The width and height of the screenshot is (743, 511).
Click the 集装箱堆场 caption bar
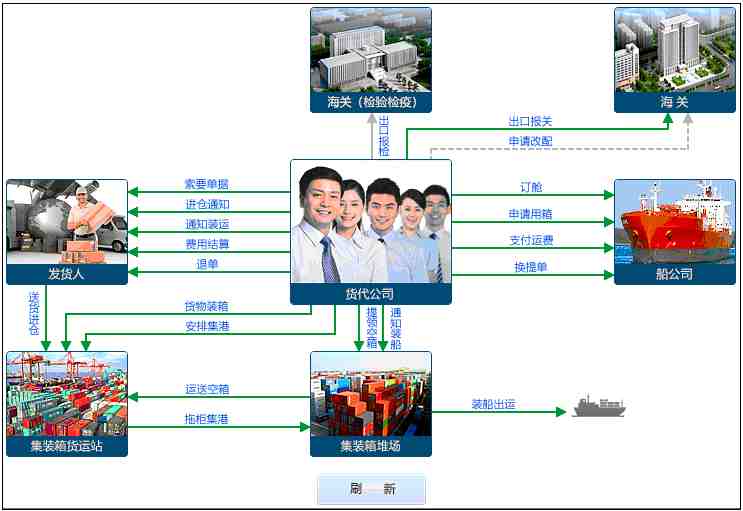pyautogui.click(x=371, y=446)
